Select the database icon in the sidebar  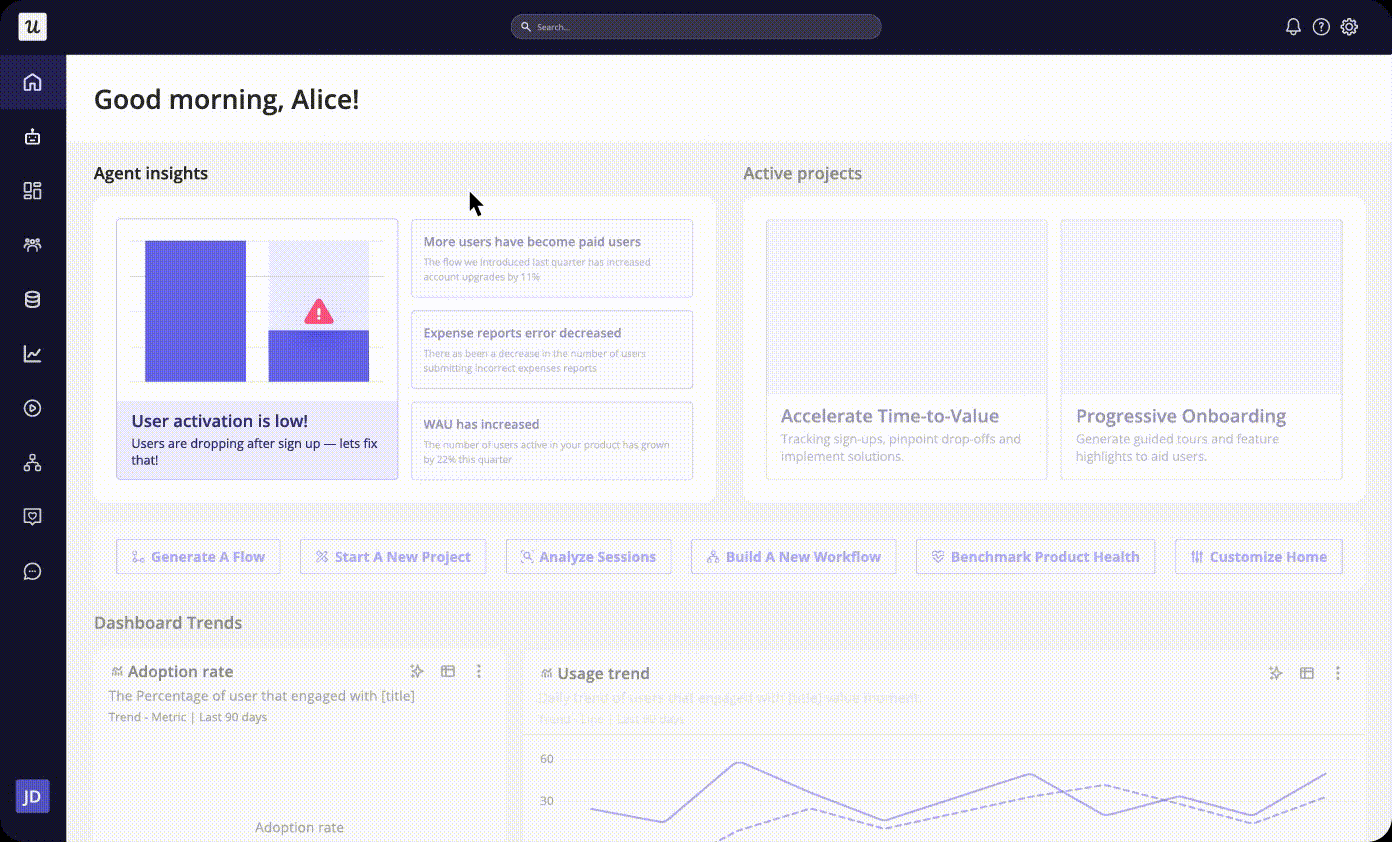(x=32, y=298)
